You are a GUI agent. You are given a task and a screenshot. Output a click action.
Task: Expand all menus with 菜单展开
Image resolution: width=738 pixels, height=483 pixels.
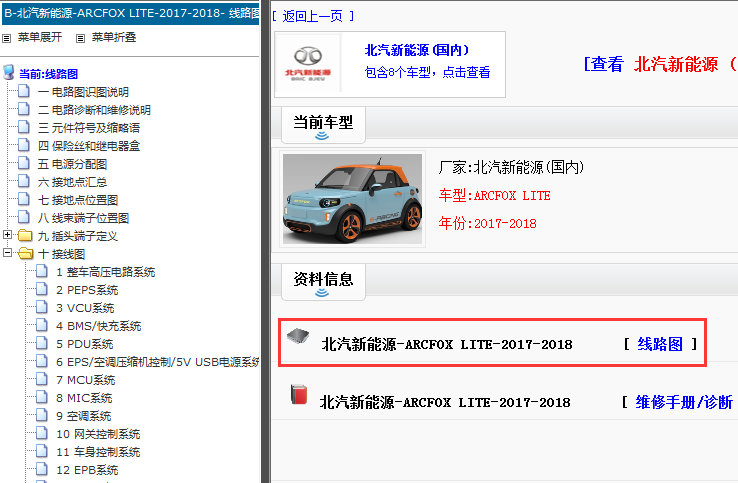click(x=40, y=37)
